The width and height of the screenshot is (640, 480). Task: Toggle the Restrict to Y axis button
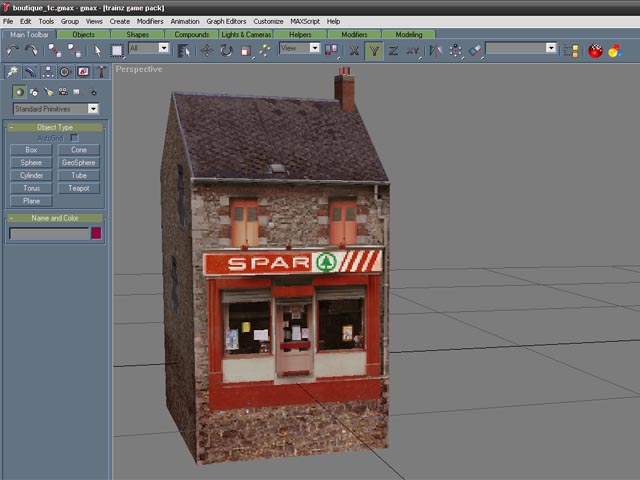coord(373,49)
